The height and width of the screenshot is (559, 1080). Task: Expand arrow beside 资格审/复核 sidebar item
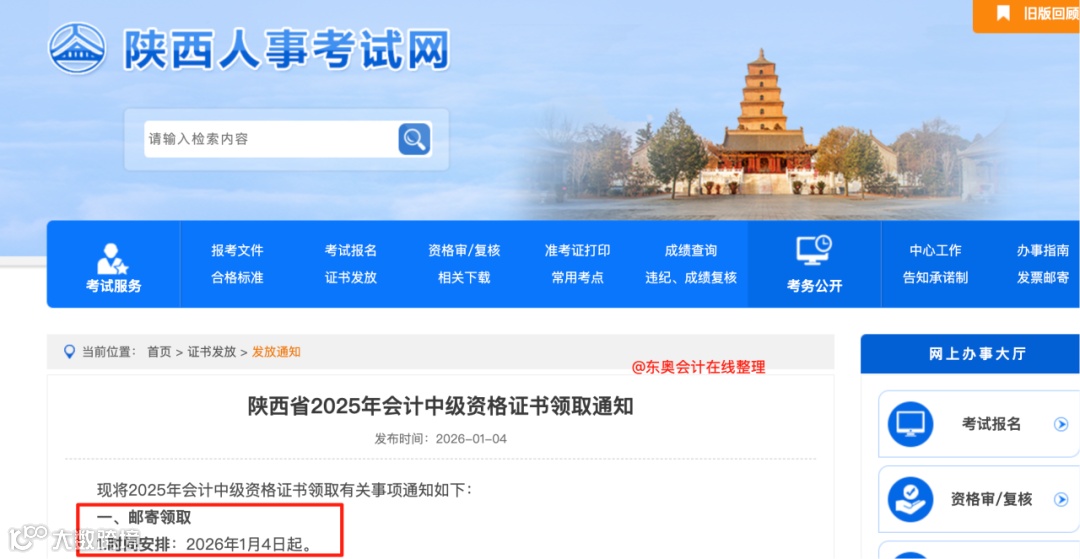1061,500
